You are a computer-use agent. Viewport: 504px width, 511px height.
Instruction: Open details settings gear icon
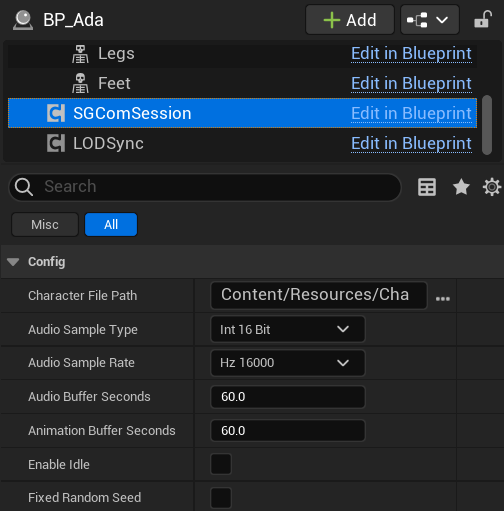pyautogui.click(x=492, y=187)
